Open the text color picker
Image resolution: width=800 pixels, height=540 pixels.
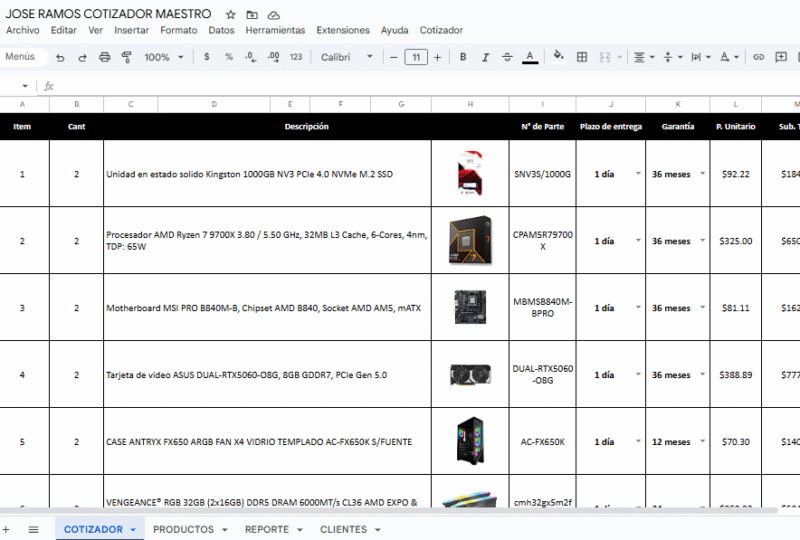coord(530,57)
